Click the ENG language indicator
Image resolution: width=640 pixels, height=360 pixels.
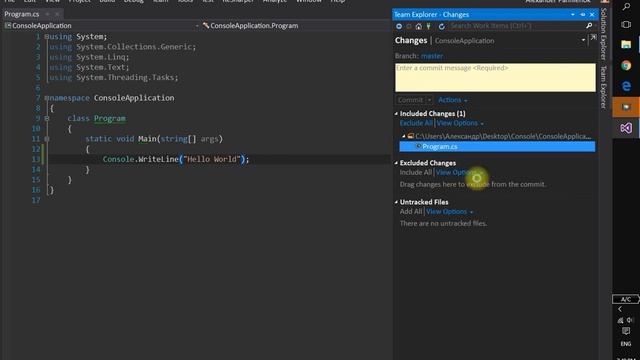coord(626,344)
